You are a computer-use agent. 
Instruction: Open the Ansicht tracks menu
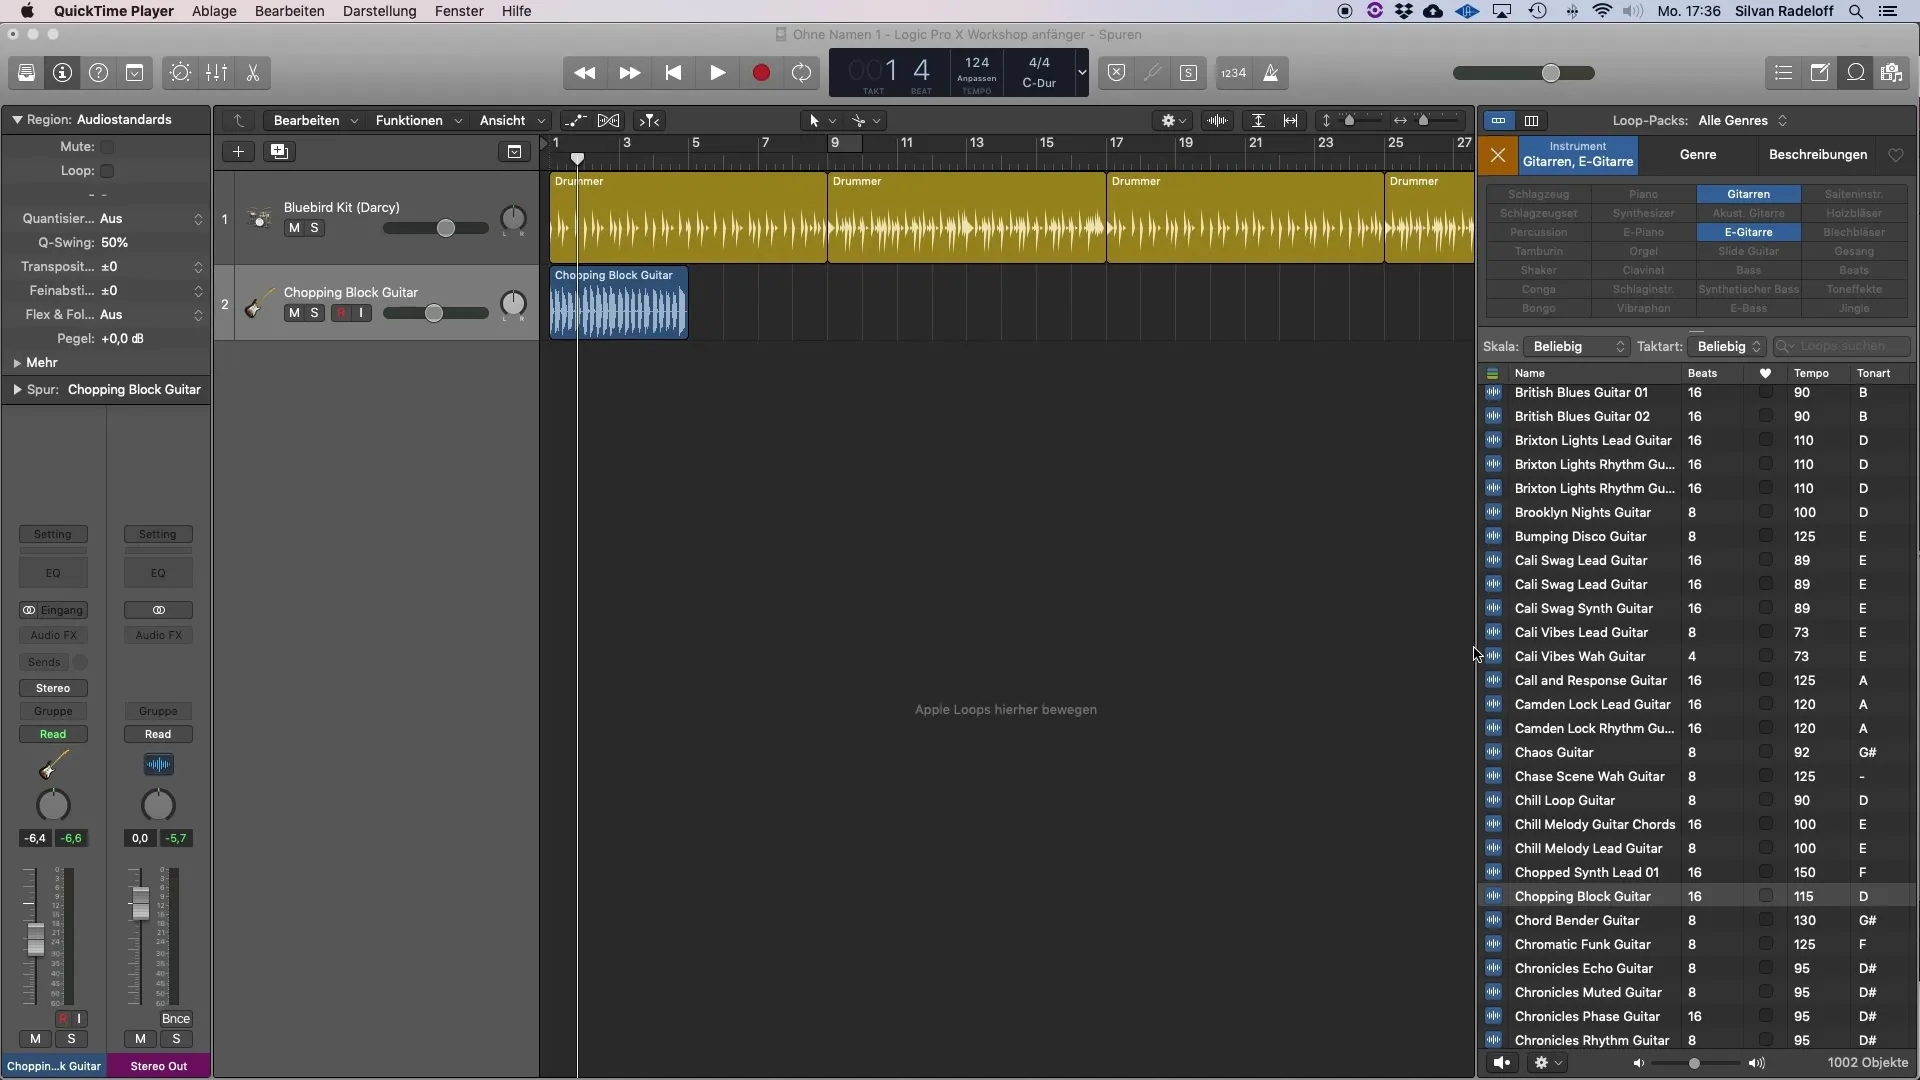[511, 121]
